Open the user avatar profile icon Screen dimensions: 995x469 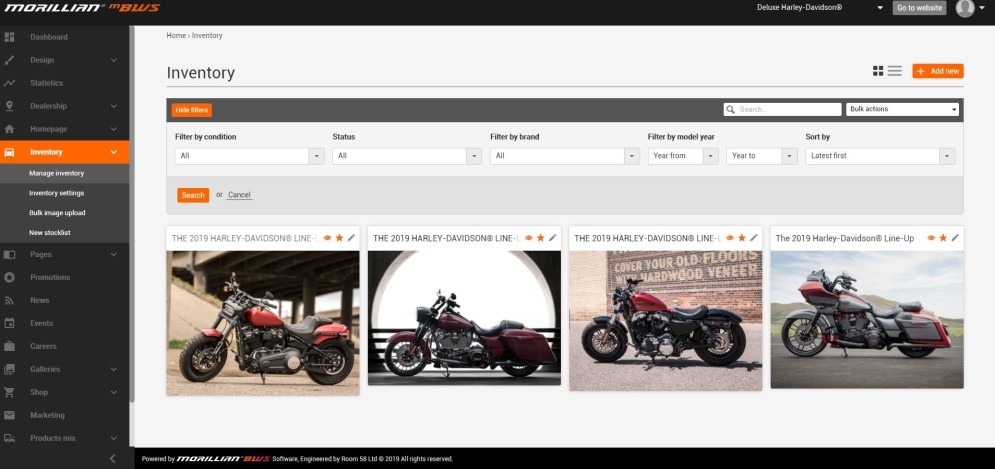click(x=965, y=8)
